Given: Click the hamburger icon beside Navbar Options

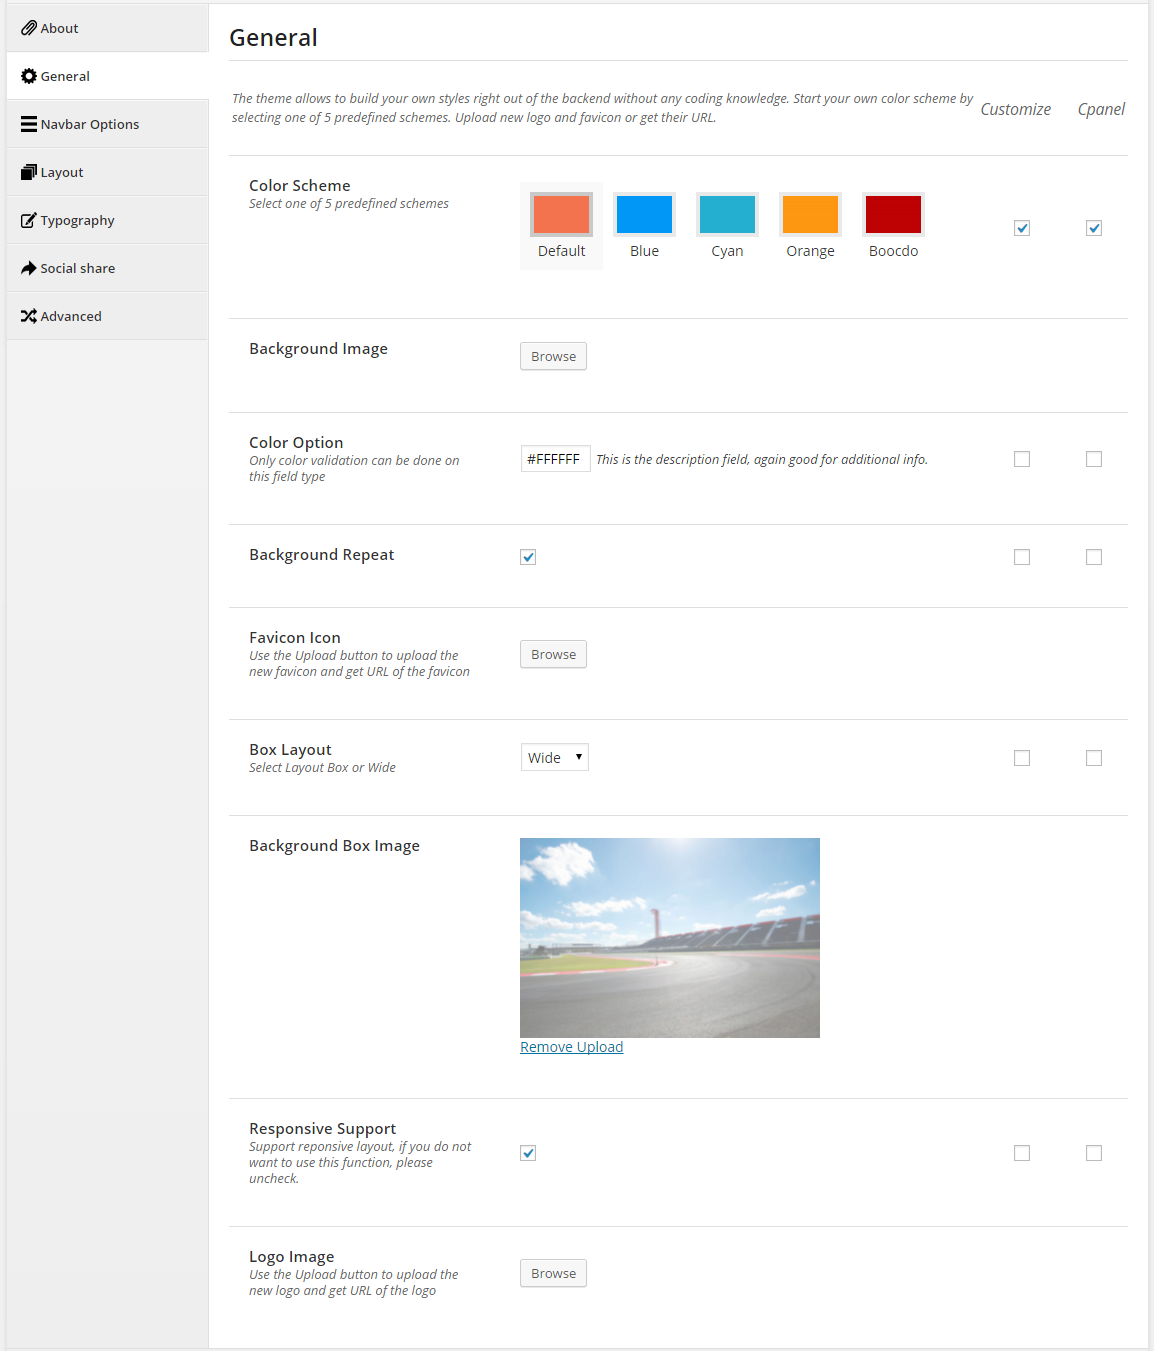Looking at the screenshot, I should pos(29,124).
